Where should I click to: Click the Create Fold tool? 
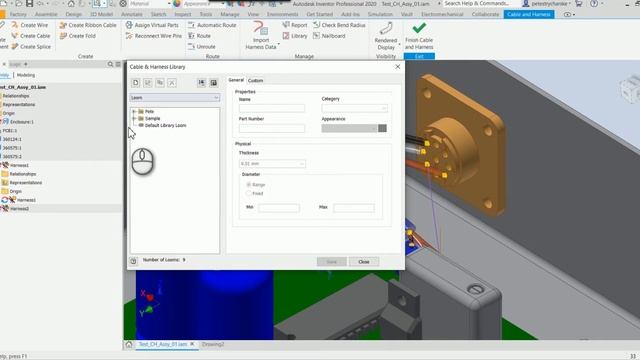tap(78, 36)
